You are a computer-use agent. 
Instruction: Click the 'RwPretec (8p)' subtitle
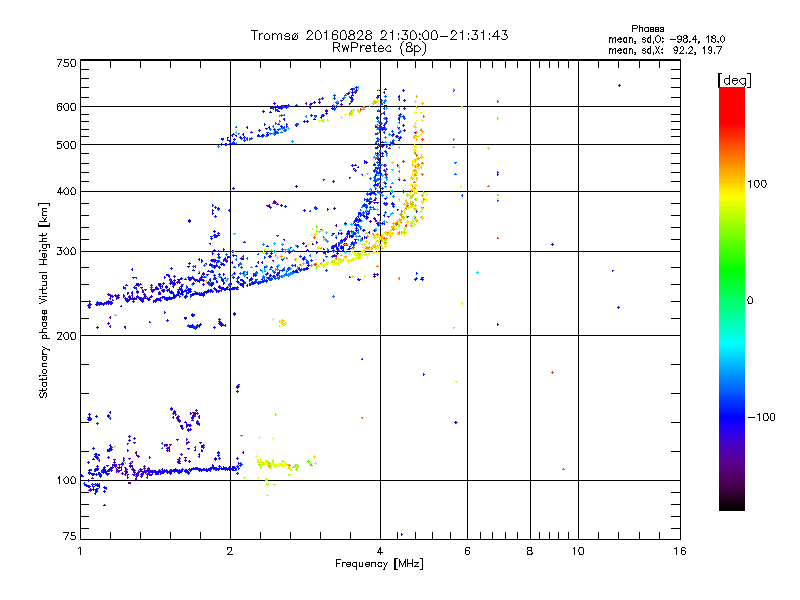(379, 48)
